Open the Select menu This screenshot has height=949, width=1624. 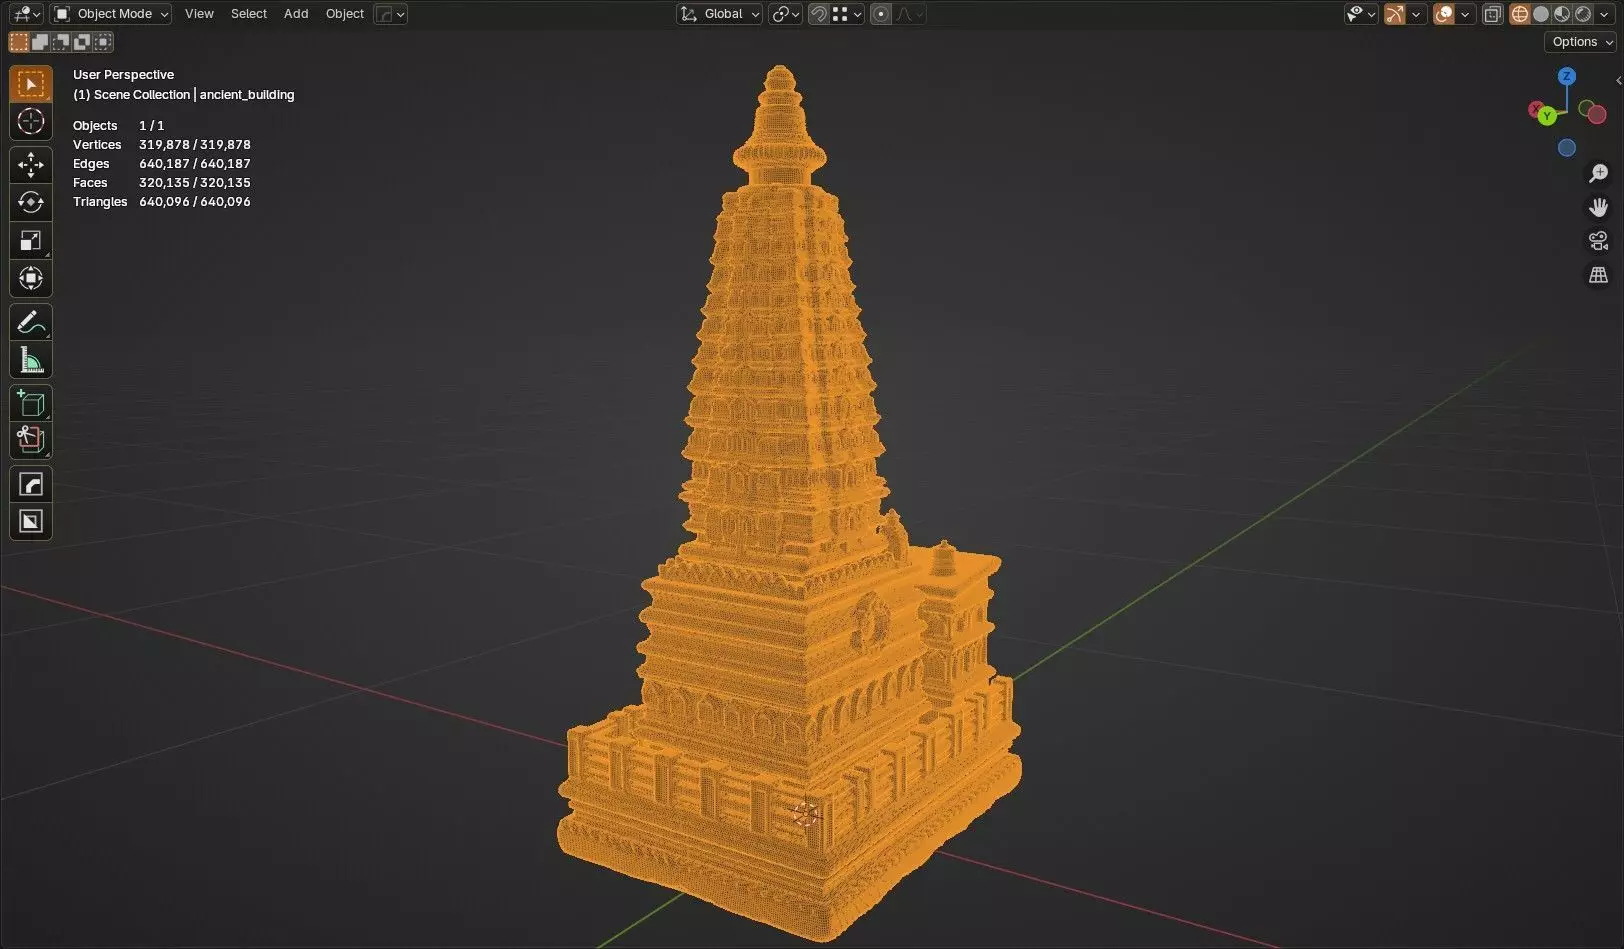(249, 14)
